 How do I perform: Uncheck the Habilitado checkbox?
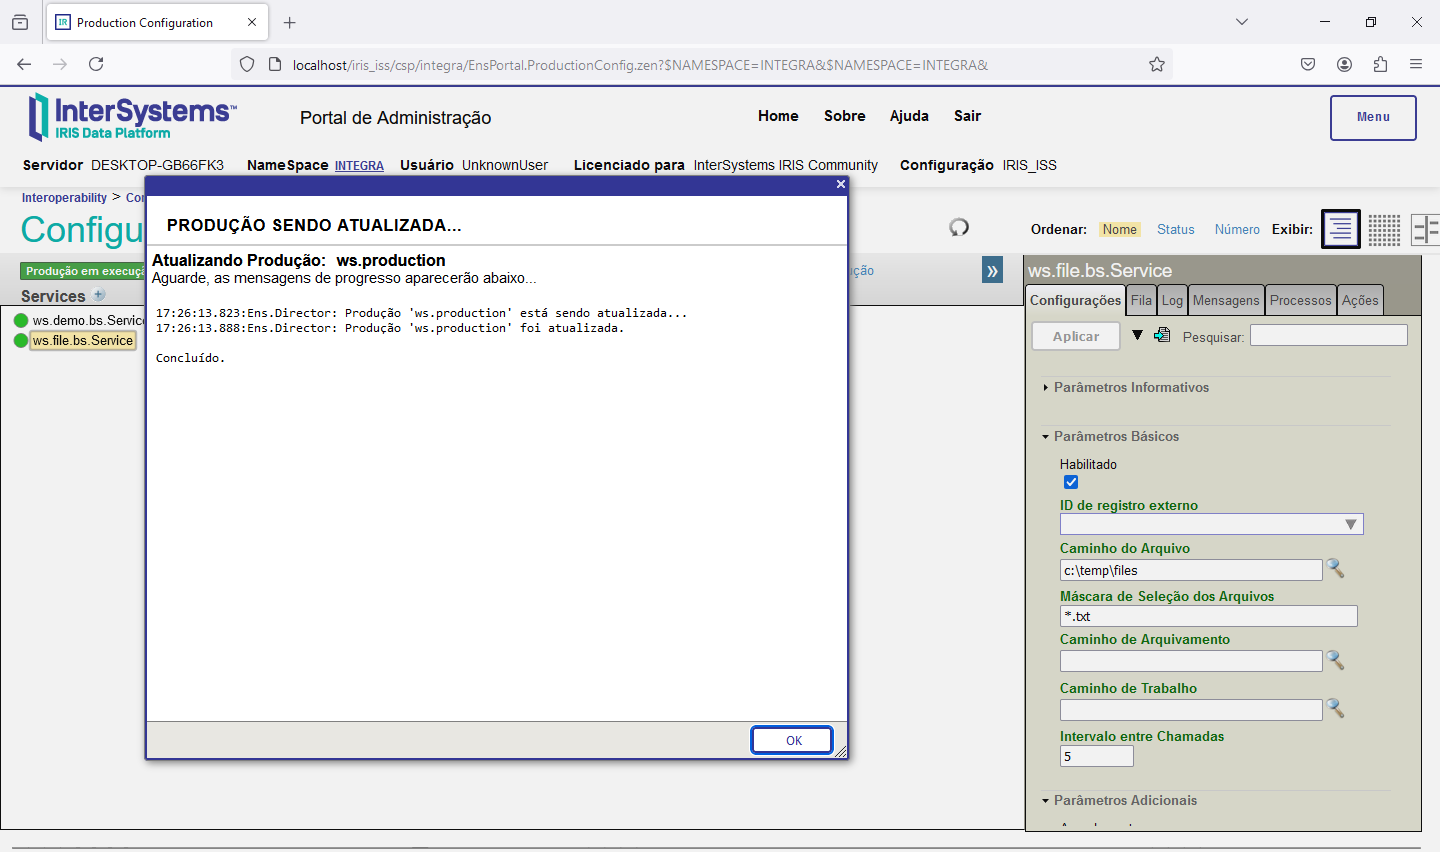(1071, 482)
